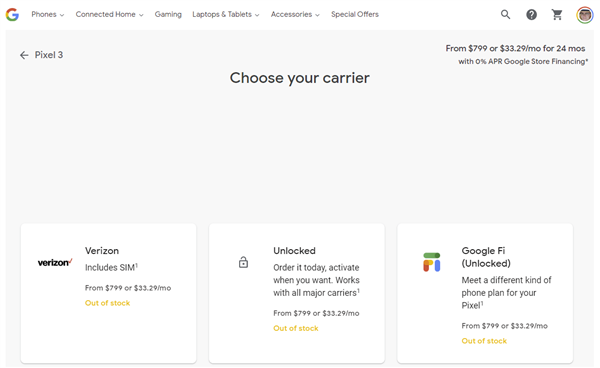Expand the Accessories dropdown menu
The image size is (600, 368).
[x=295, y=15]
